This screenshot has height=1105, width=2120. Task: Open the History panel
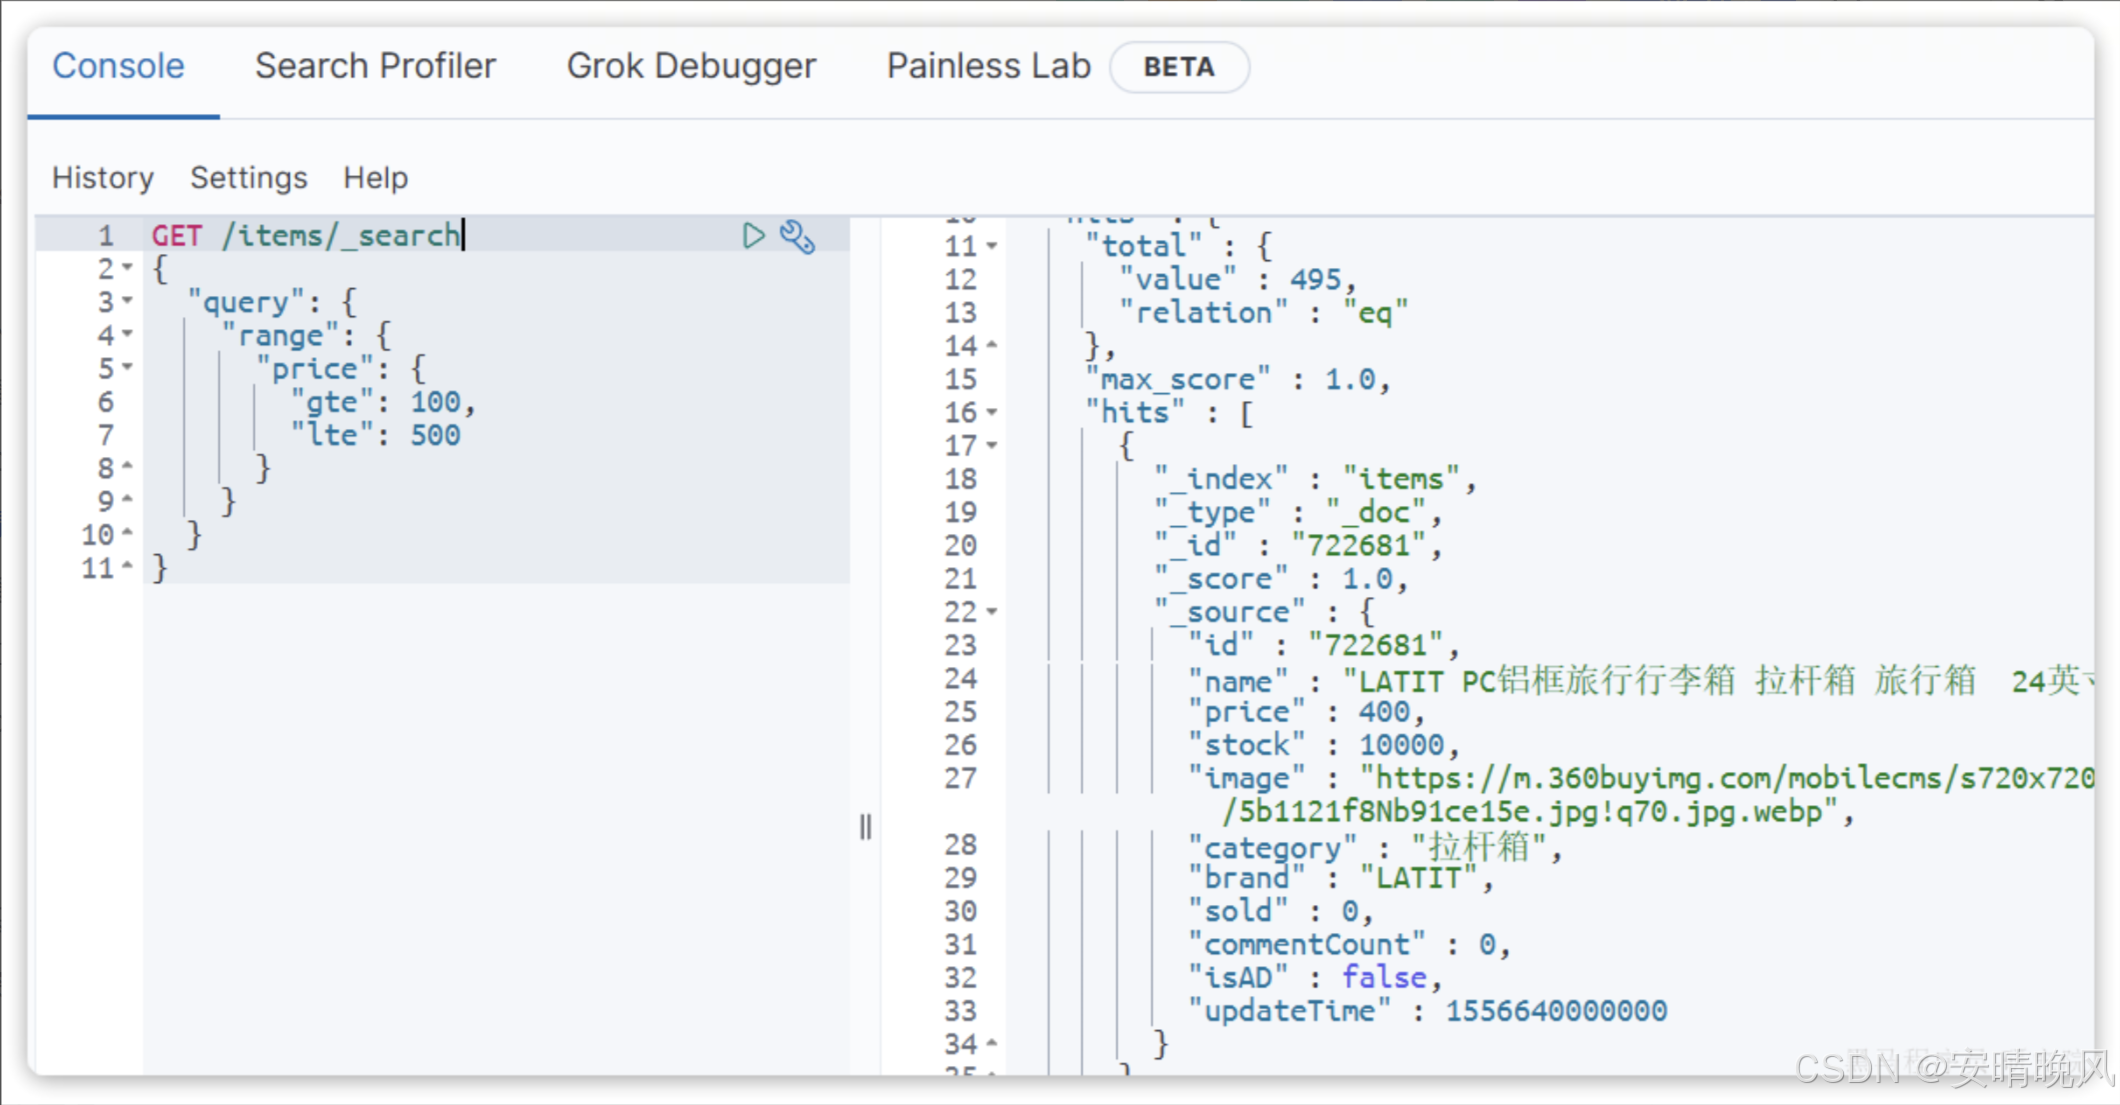(103, 178)
